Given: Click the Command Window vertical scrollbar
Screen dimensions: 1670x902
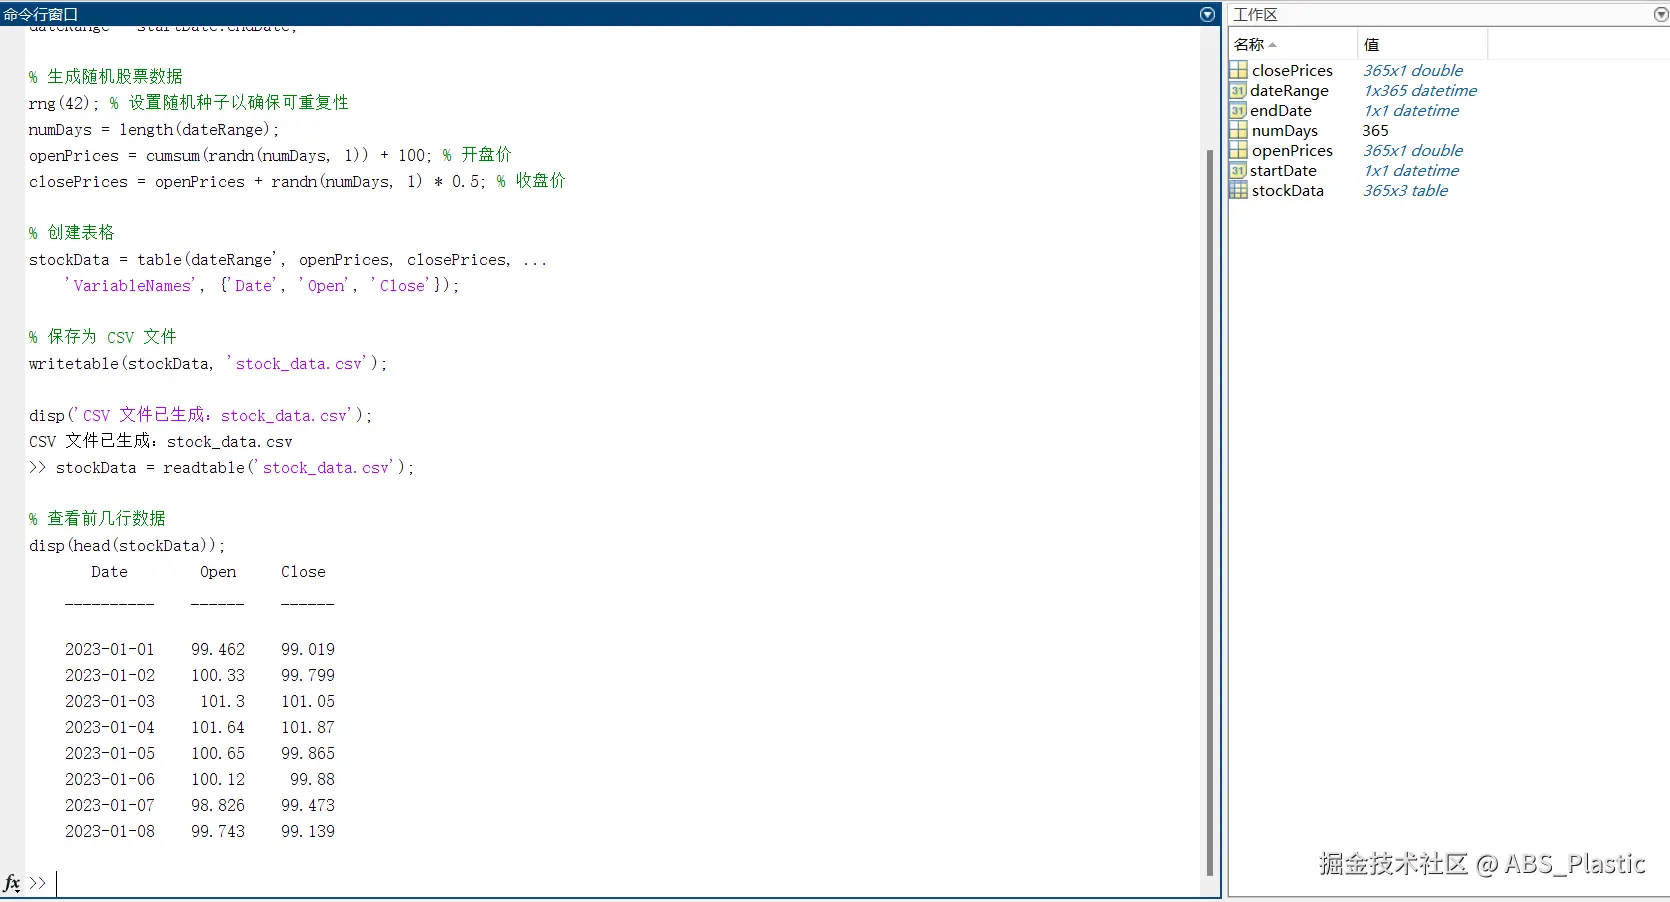Looking at the screenshot, I should click(x=1210, y=512).
